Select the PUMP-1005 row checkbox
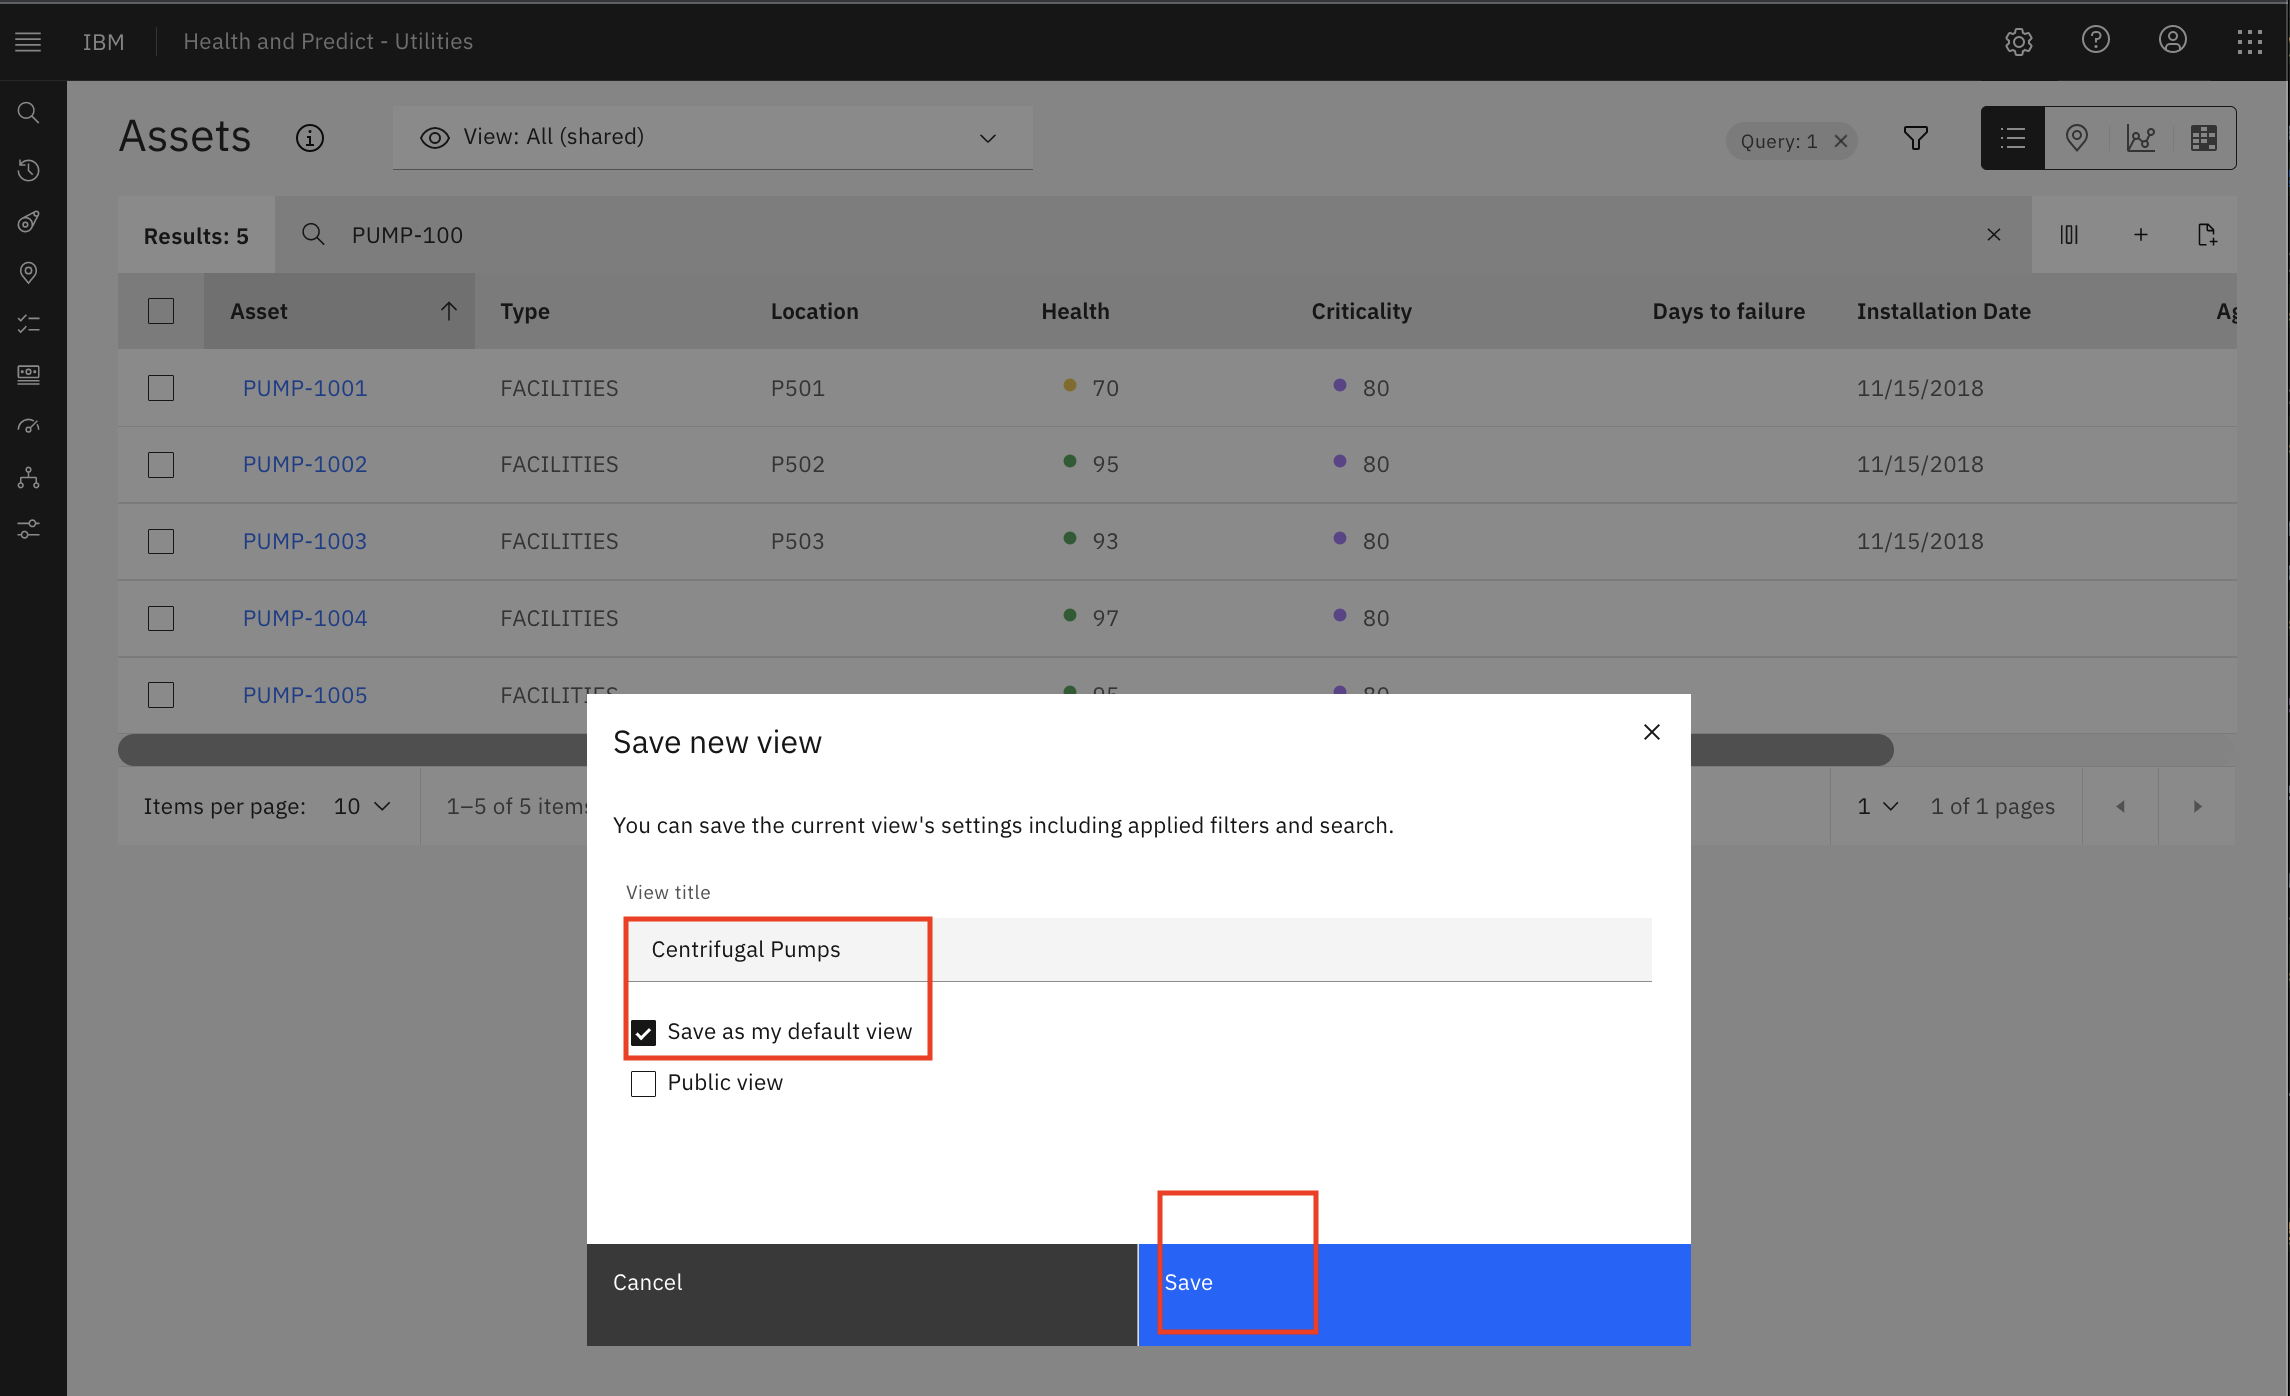 (x=161, y=695)
